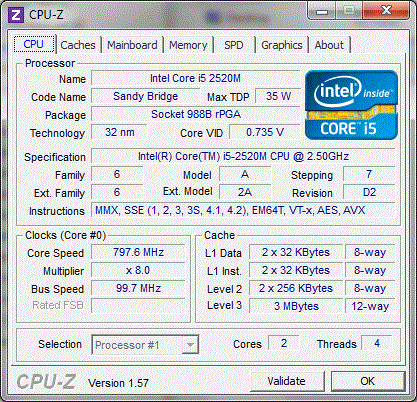Click the Core VID value 0.735 V
This screenshot has width=417, height=402.
(x=265, y=132)
